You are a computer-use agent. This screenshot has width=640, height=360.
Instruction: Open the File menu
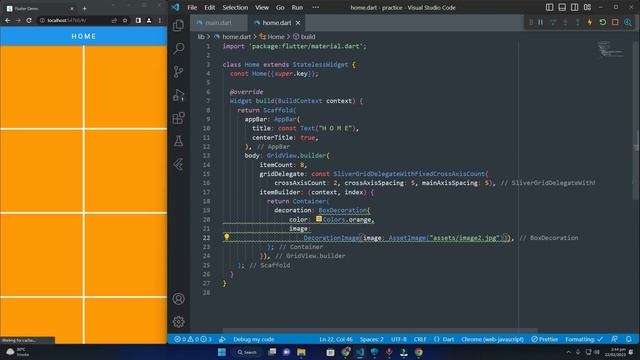[192, 7]
